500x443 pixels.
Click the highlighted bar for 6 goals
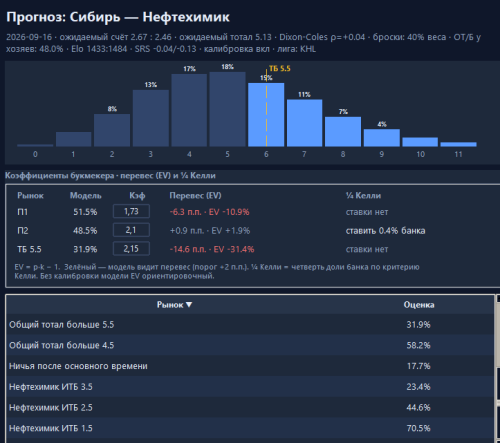[x=266, y=115]
